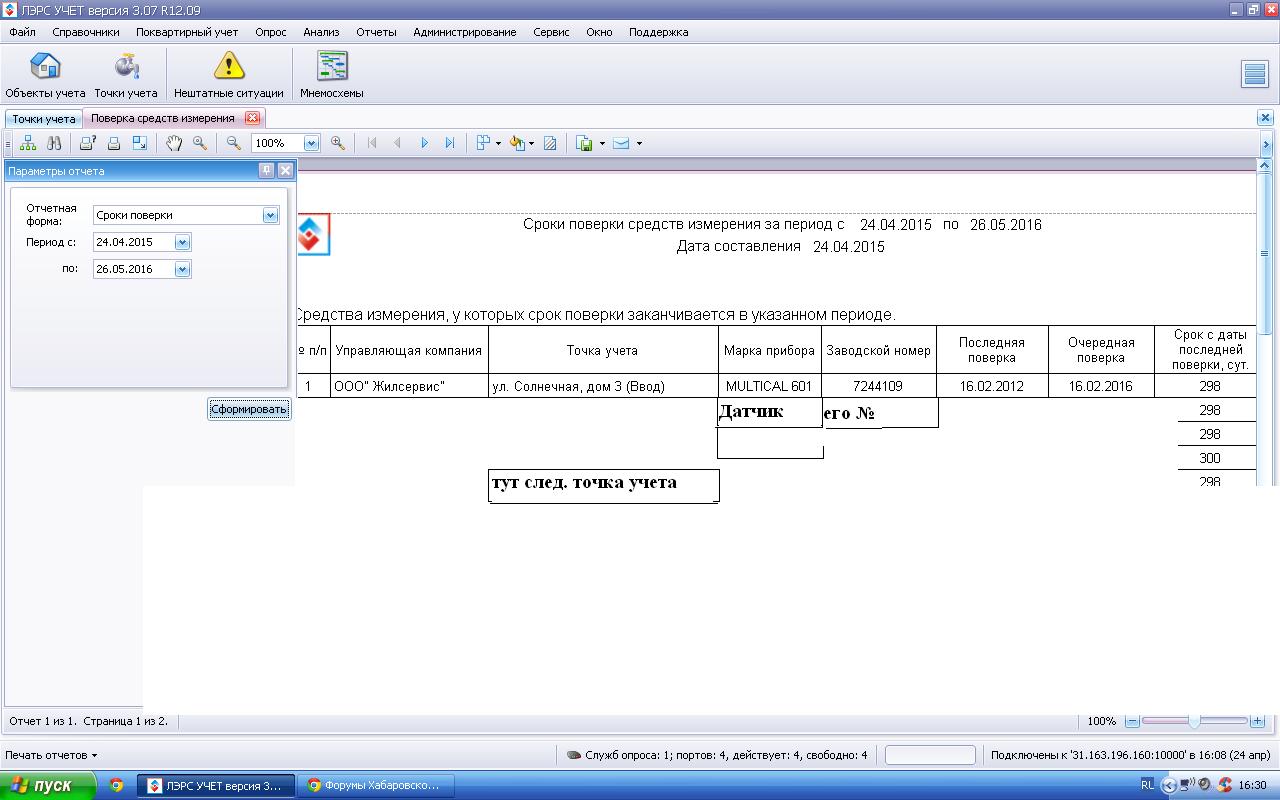The height and width of the screenshot is (800, 1280).
Task: Click the ООО" Жилсервис" cell
Action: [x=409, y=386]
